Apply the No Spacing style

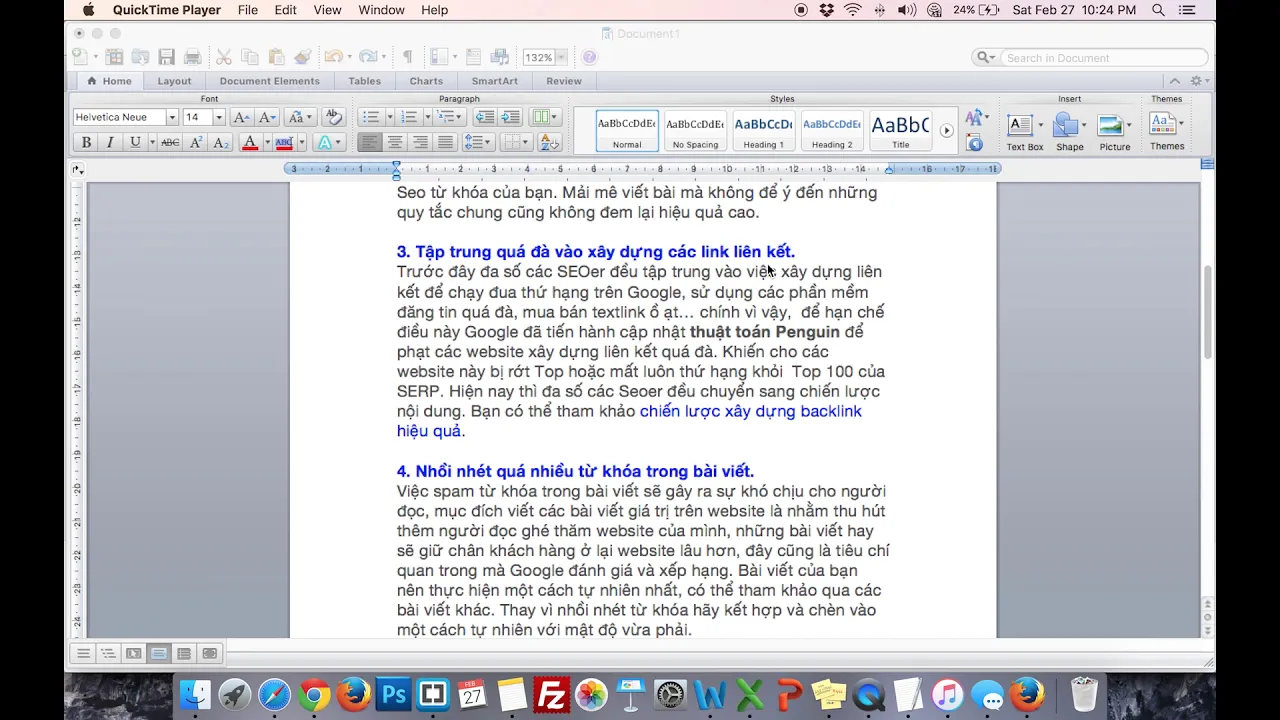(x=695, y=131)
